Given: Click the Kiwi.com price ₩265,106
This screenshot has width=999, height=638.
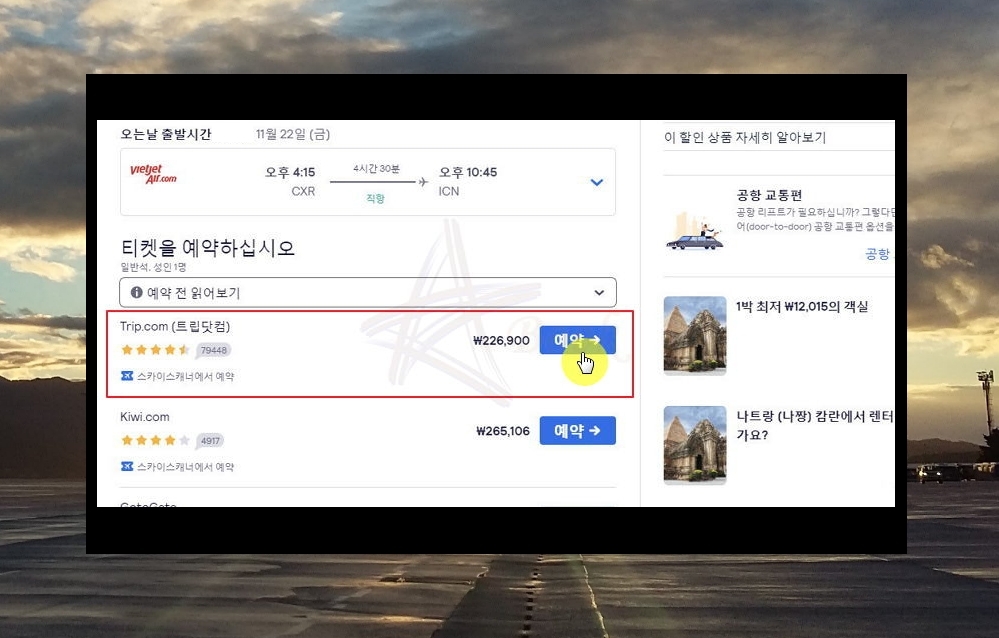Looking at the screenshot, I should coord(503,431).
